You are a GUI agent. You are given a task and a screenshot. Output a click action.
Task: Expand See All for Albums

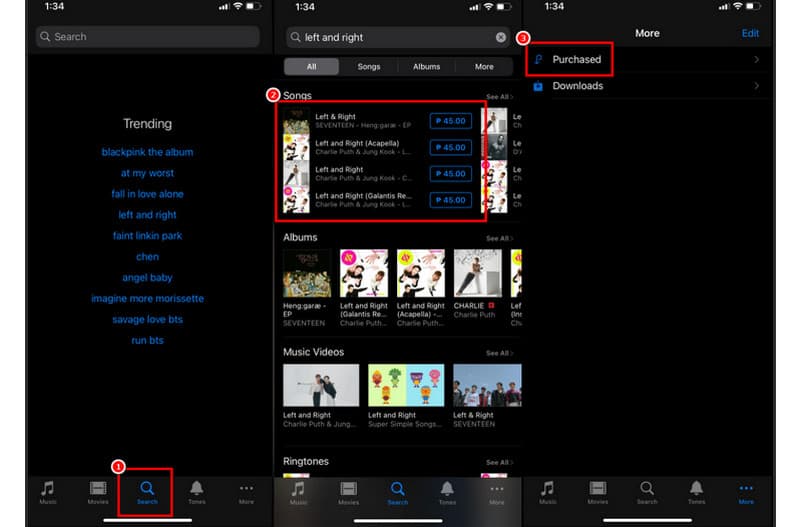coord(499,238)
